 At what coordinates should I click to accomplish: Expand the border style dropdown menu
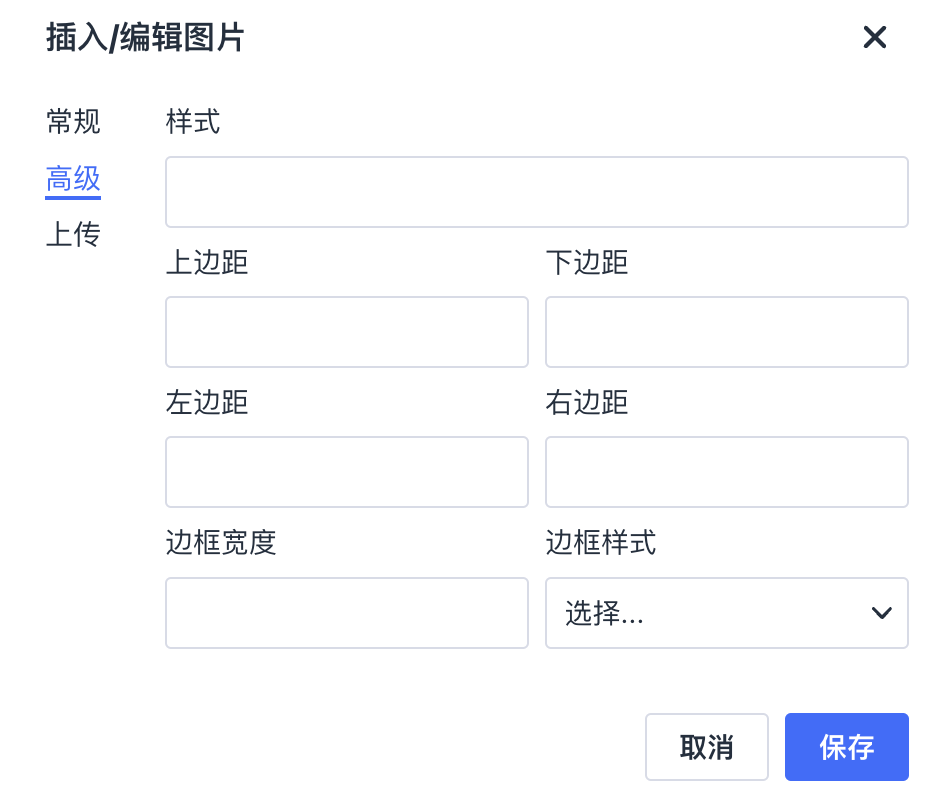click(726, 613)
